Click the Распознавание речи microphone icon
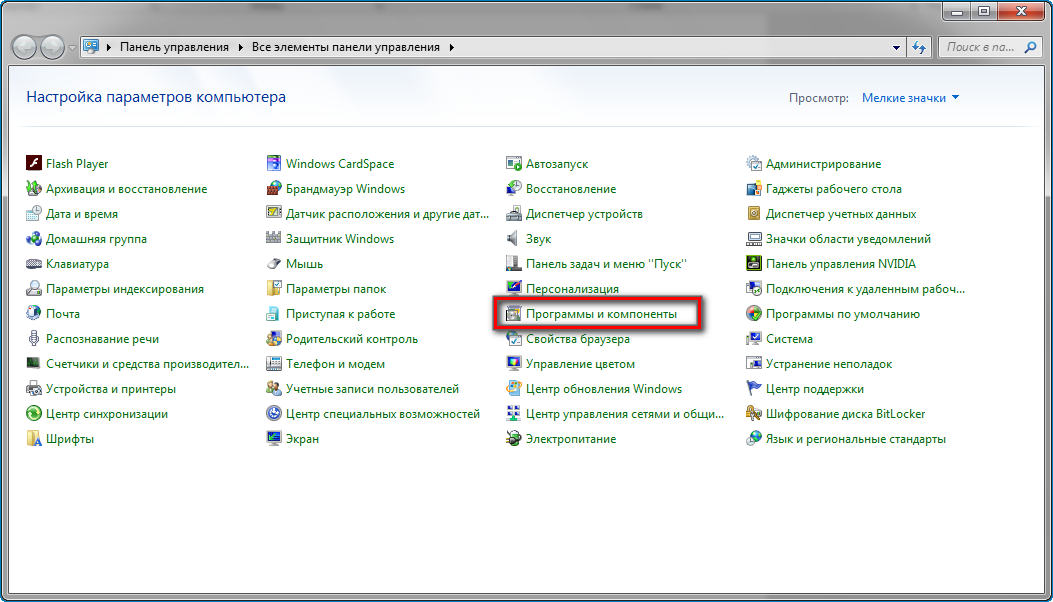Screen dimensions: 1053x602 point(34,339)
